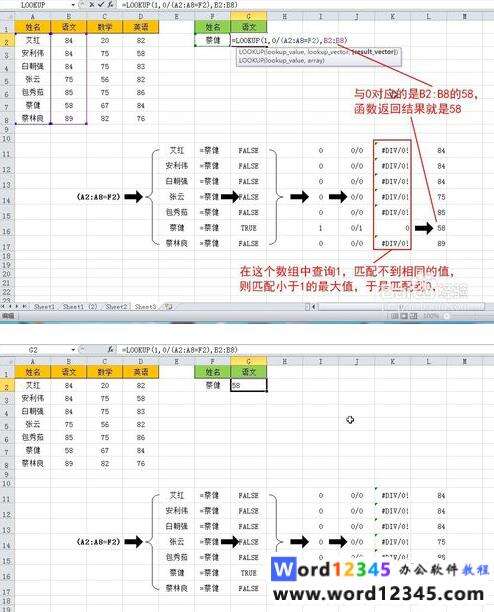The width and height of the screenshot is (494, 612).
Task: Click the Page Break Preview icon in the status bar
Action: tap(414, 316)
